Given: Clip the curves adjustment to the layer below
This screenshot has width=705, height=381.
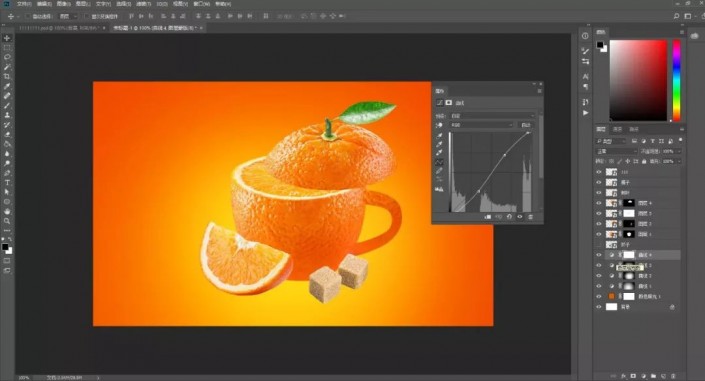Looking at the screenshot, I should (488, 217).
